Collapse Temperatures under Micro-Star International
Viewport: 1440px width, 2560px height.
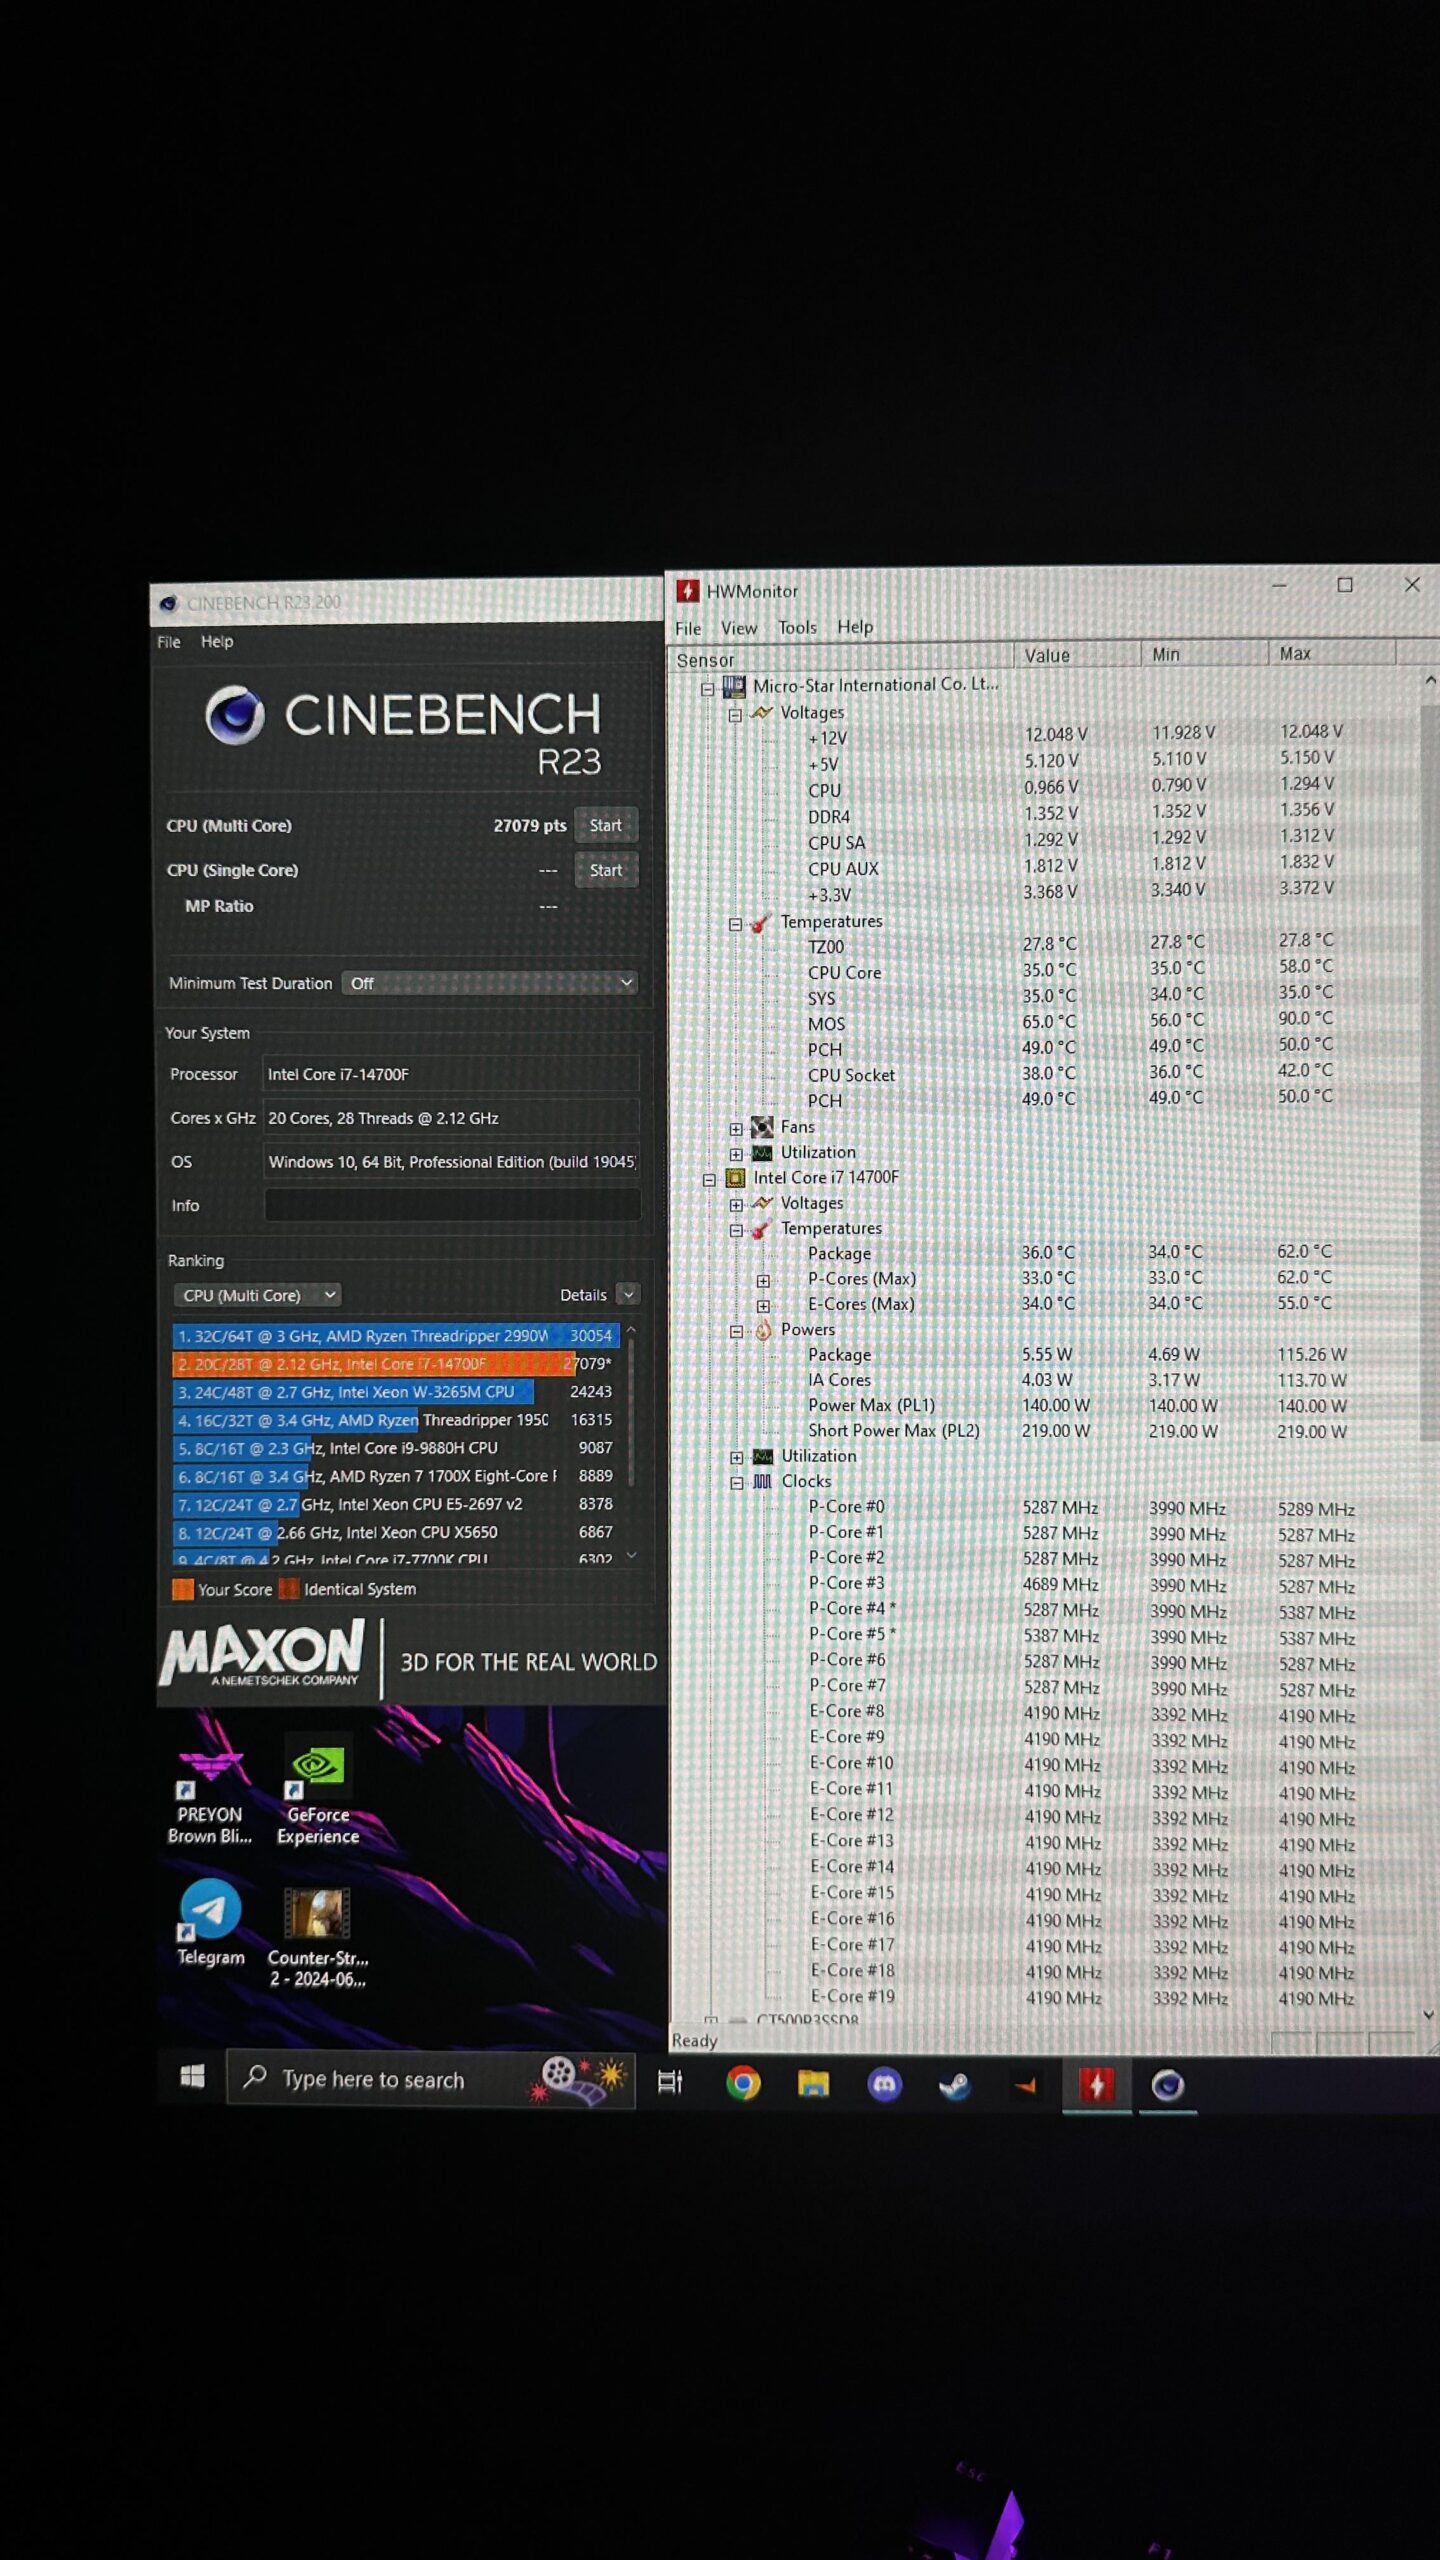(735, 924)
